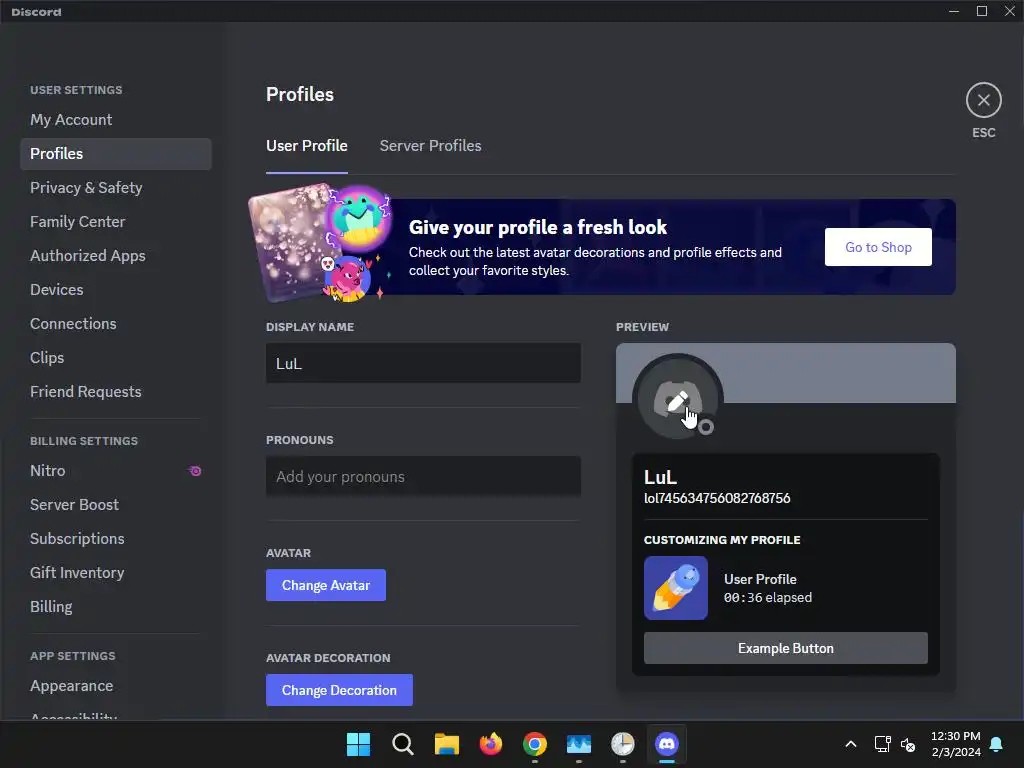Click Change Decoration button
1024x768 pixels.
coord(339,690)
